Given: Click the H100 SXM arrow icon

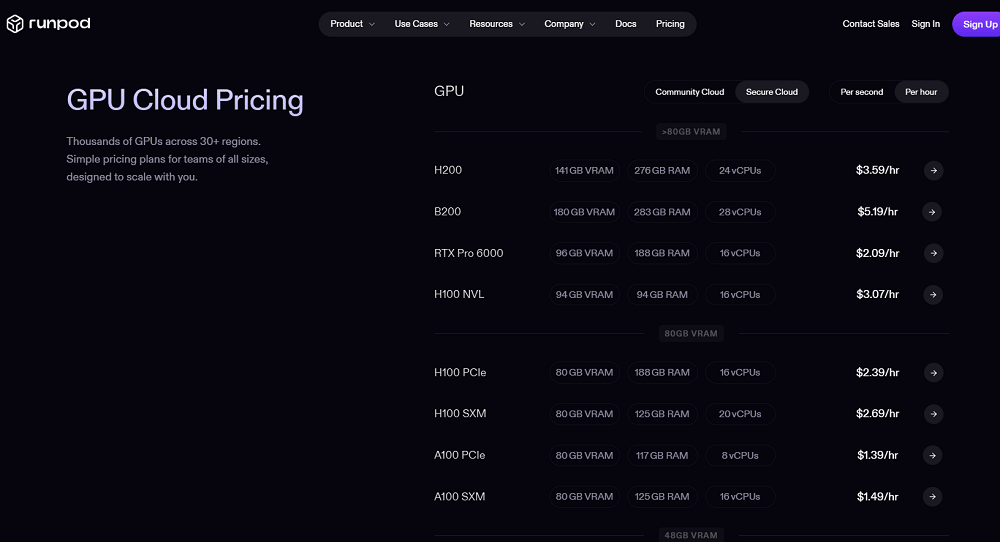Looking at the screenshot, I should 932,414.
